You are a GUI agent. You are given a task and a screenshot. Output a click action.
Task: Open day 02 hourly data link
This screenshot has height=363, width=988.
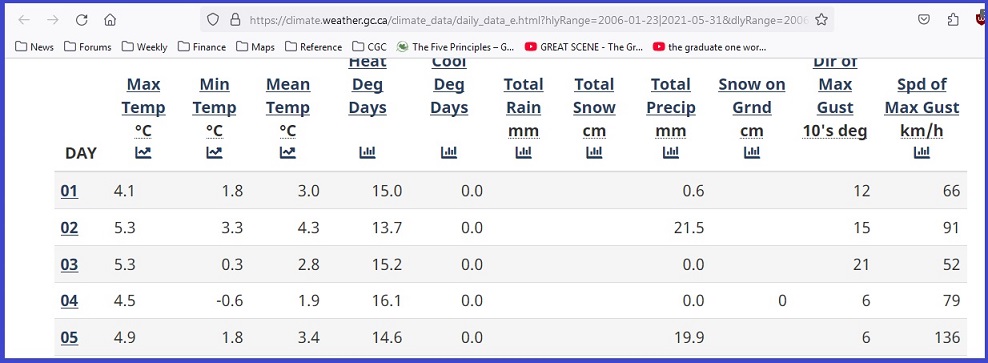coord(69,228)
